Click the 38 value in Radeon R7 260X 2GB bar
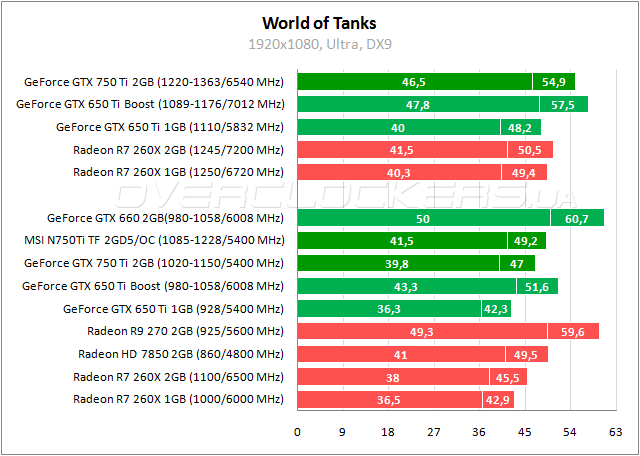640x456 pixels. coord(393,377)
